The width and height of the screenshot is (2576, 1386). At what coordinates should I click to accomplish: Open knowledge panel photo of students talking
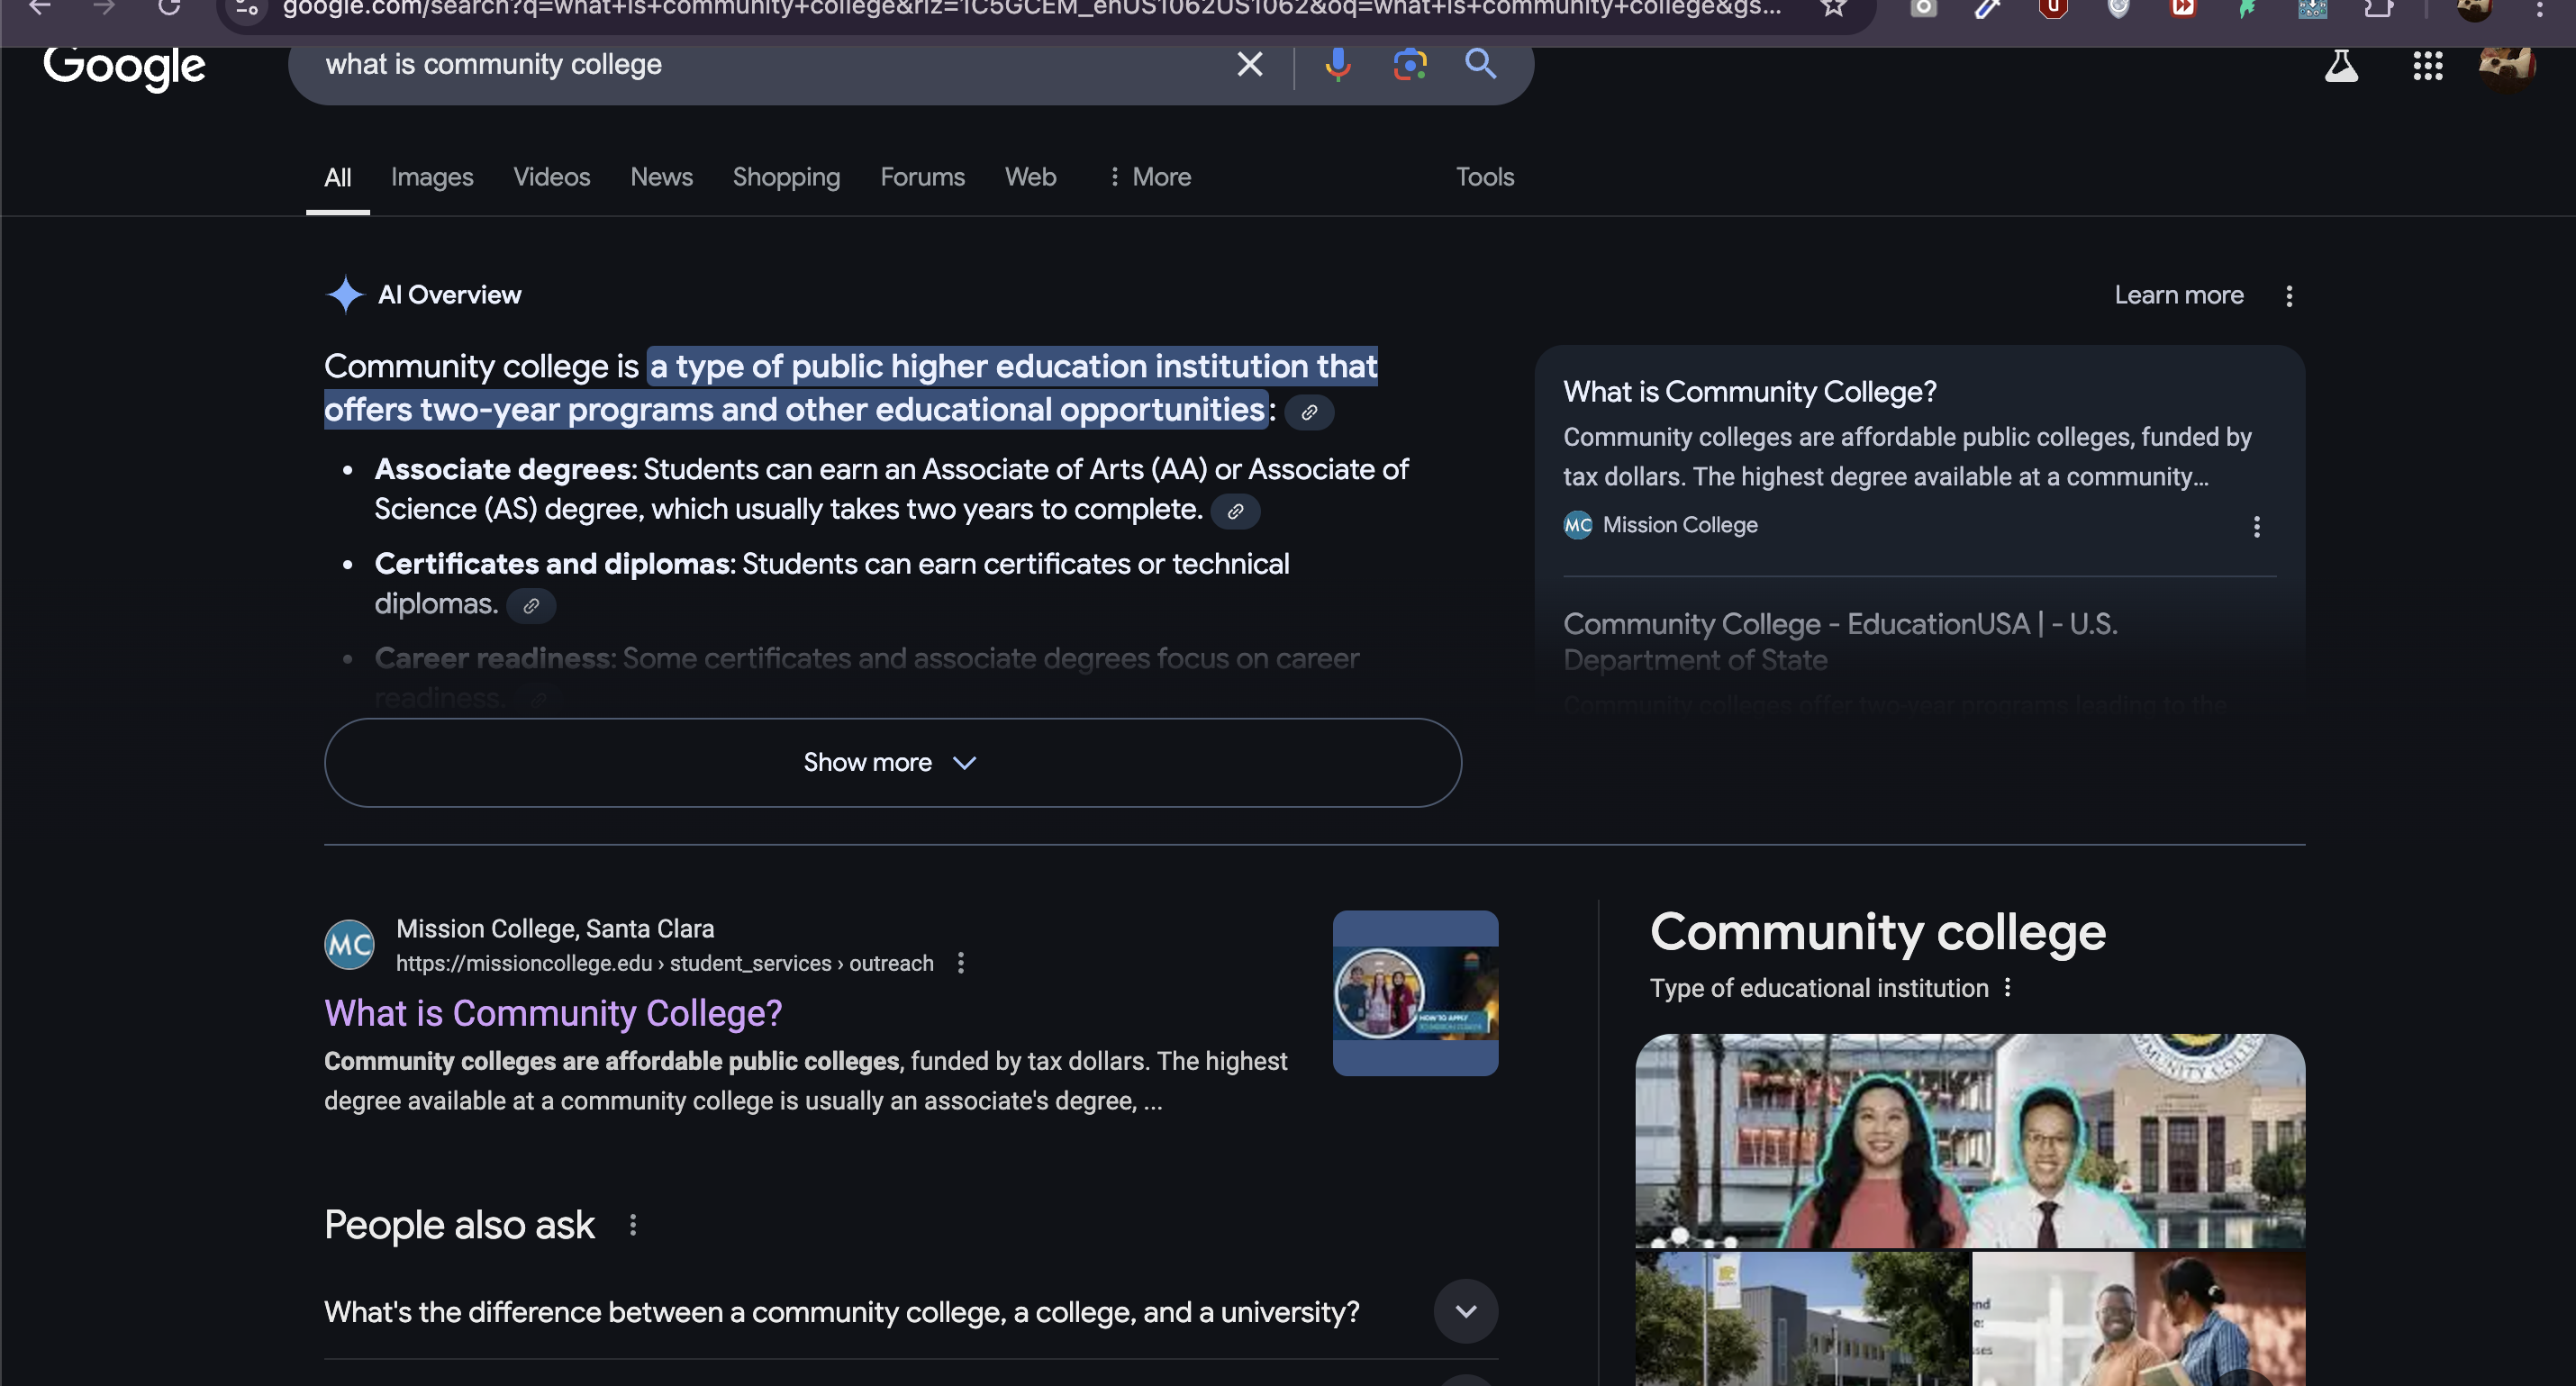pyautogui.click(x=2139, y=1319)
